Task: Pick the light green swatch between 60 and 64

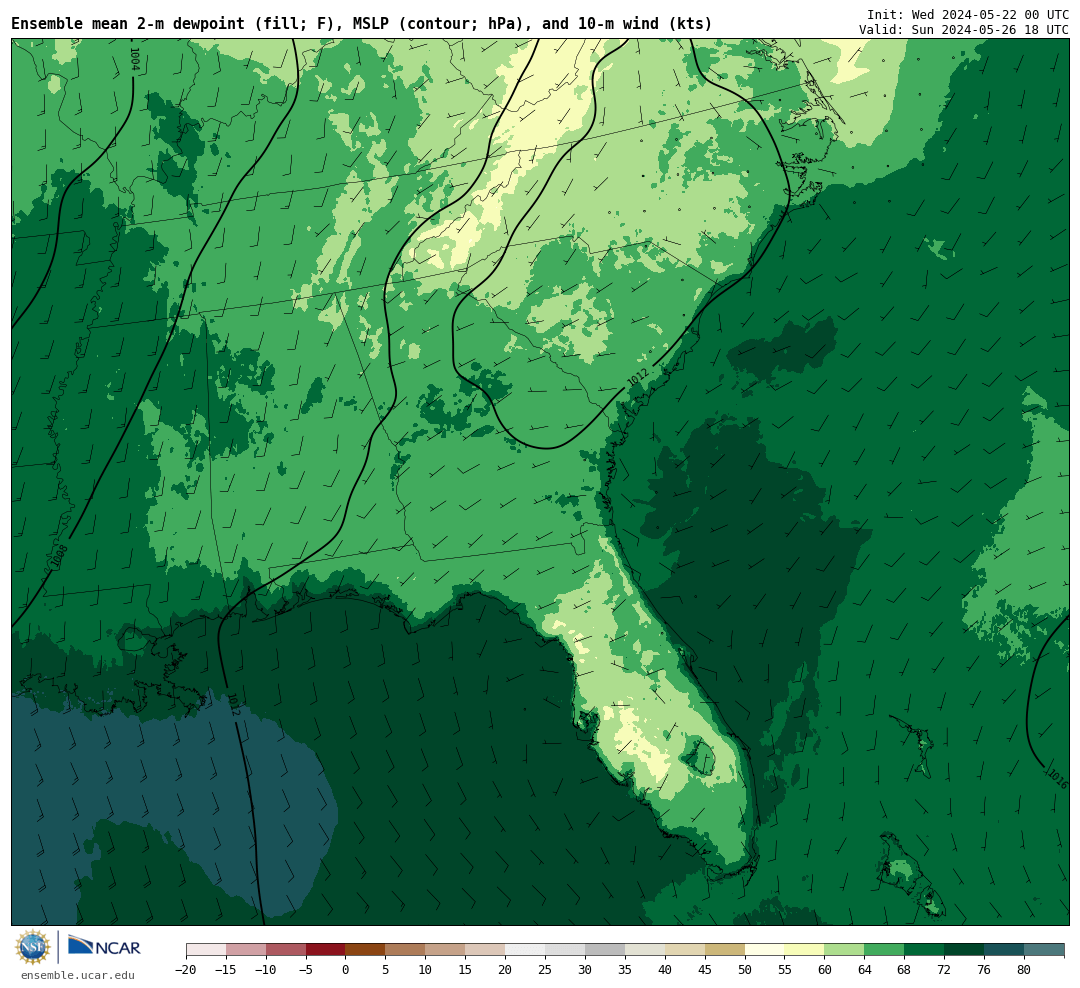Action: coord(844,950)
